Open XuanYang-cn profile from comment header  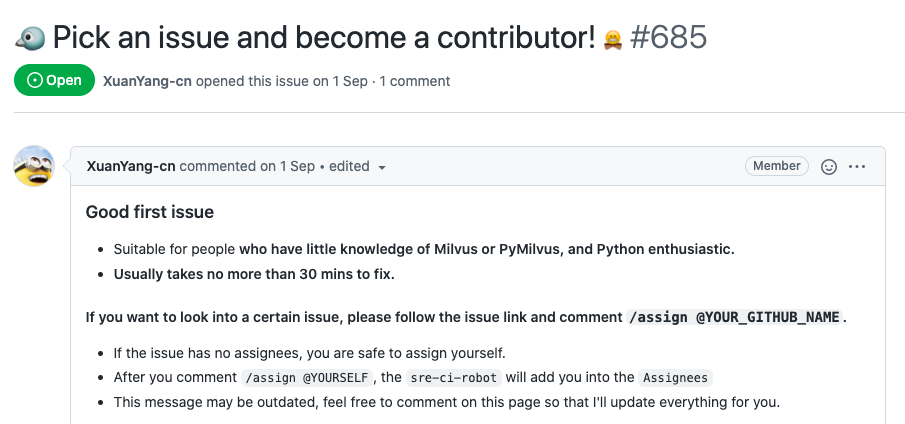click(x=131, y=166)
